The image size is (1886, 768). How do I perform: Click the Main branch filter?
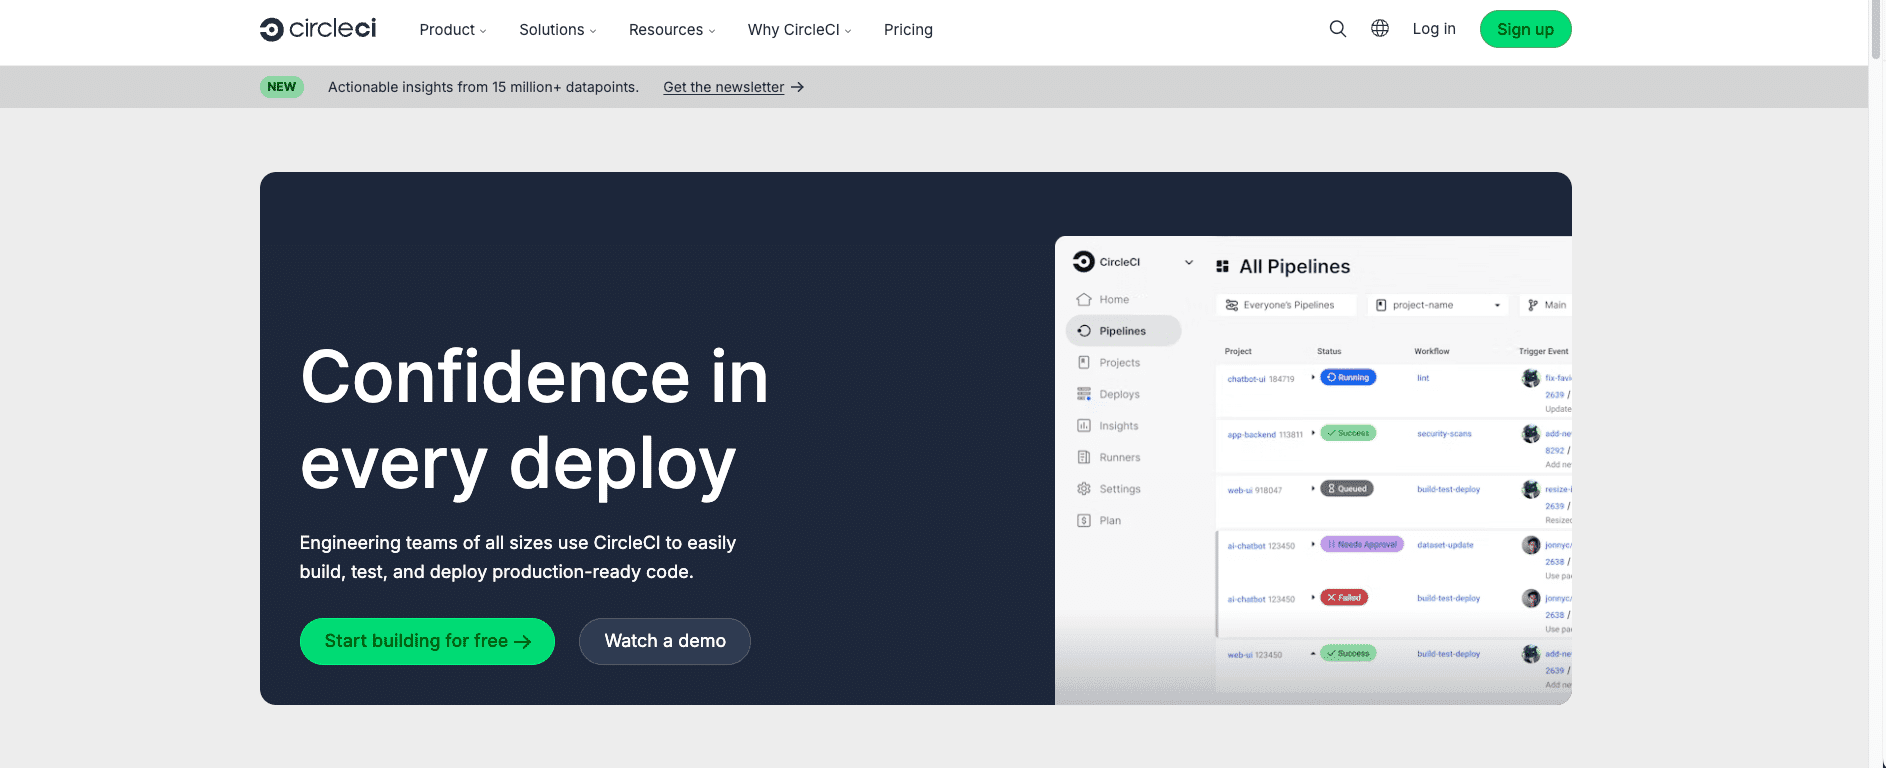click(1546, 305)
